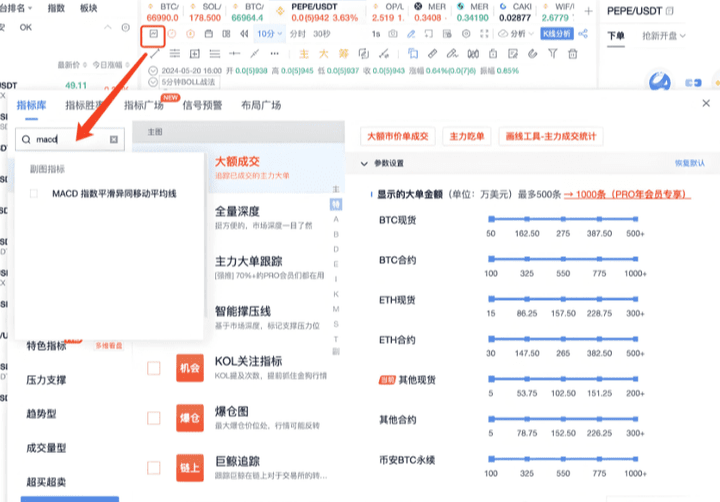Image resolution: width=720 pixels, height=502 pixels.
Task: Click the diagonal line drawing tool
Action: coord(254,54)
